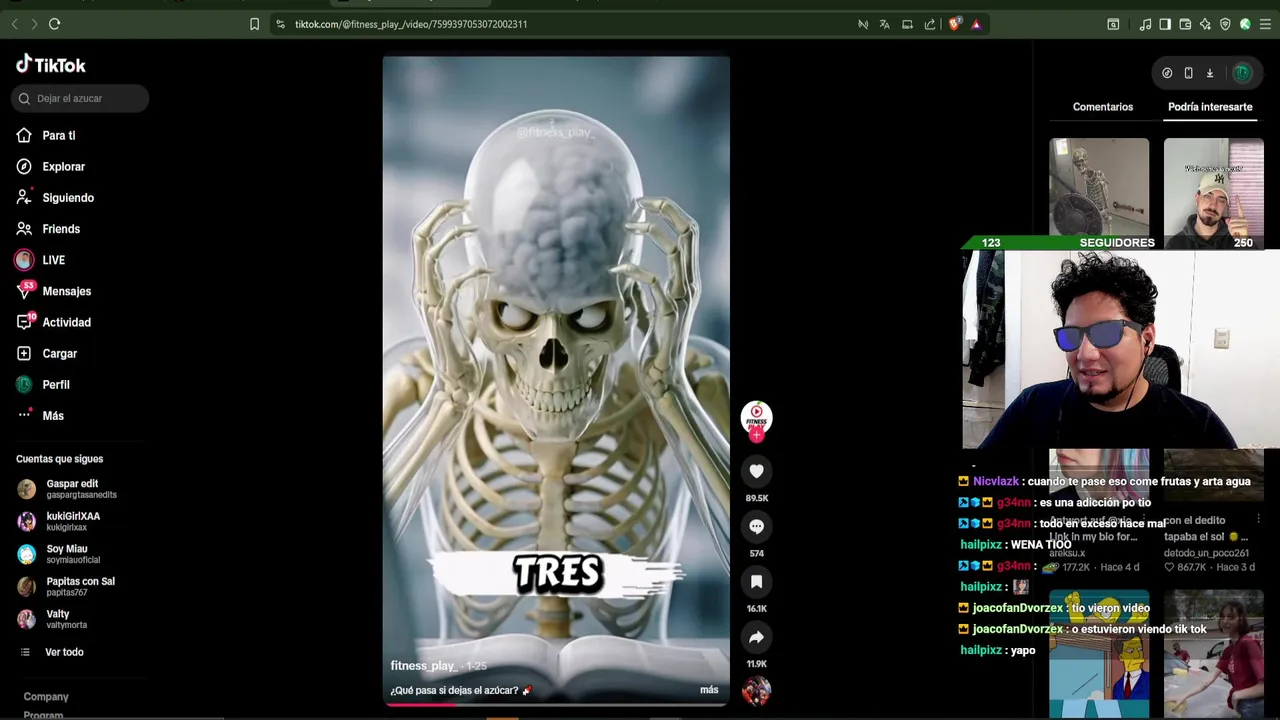
Task: Reload the page
Action: [54, 24]
